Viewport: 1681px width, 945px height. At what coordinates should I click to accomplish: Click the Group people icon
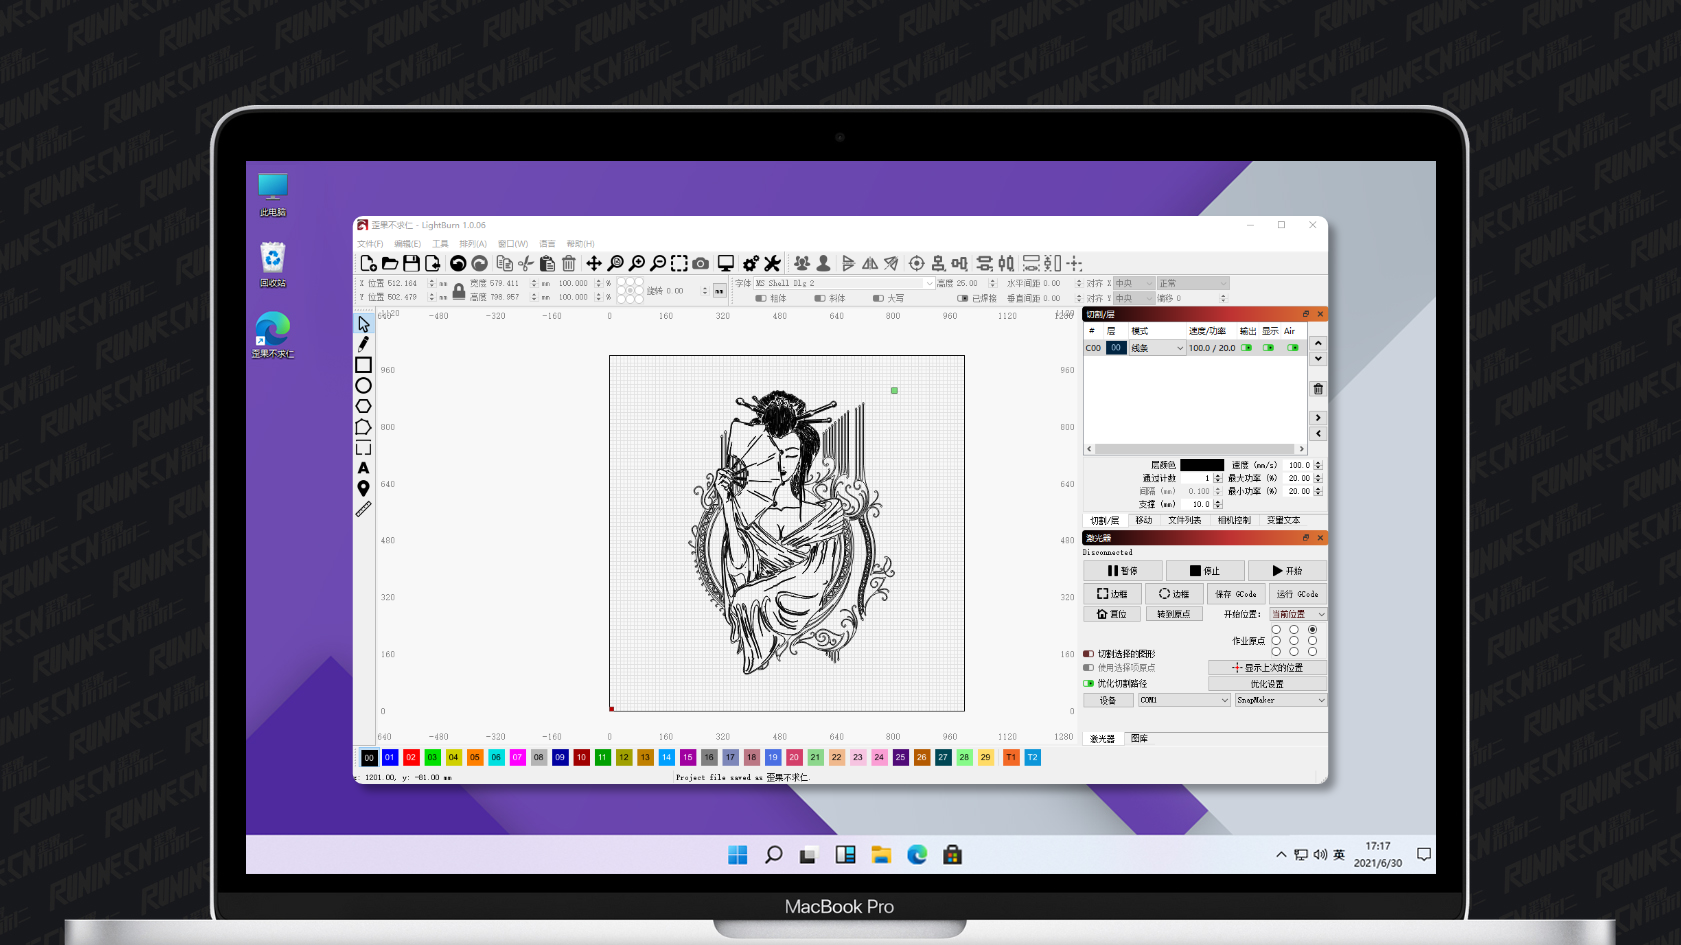(802, 263)
